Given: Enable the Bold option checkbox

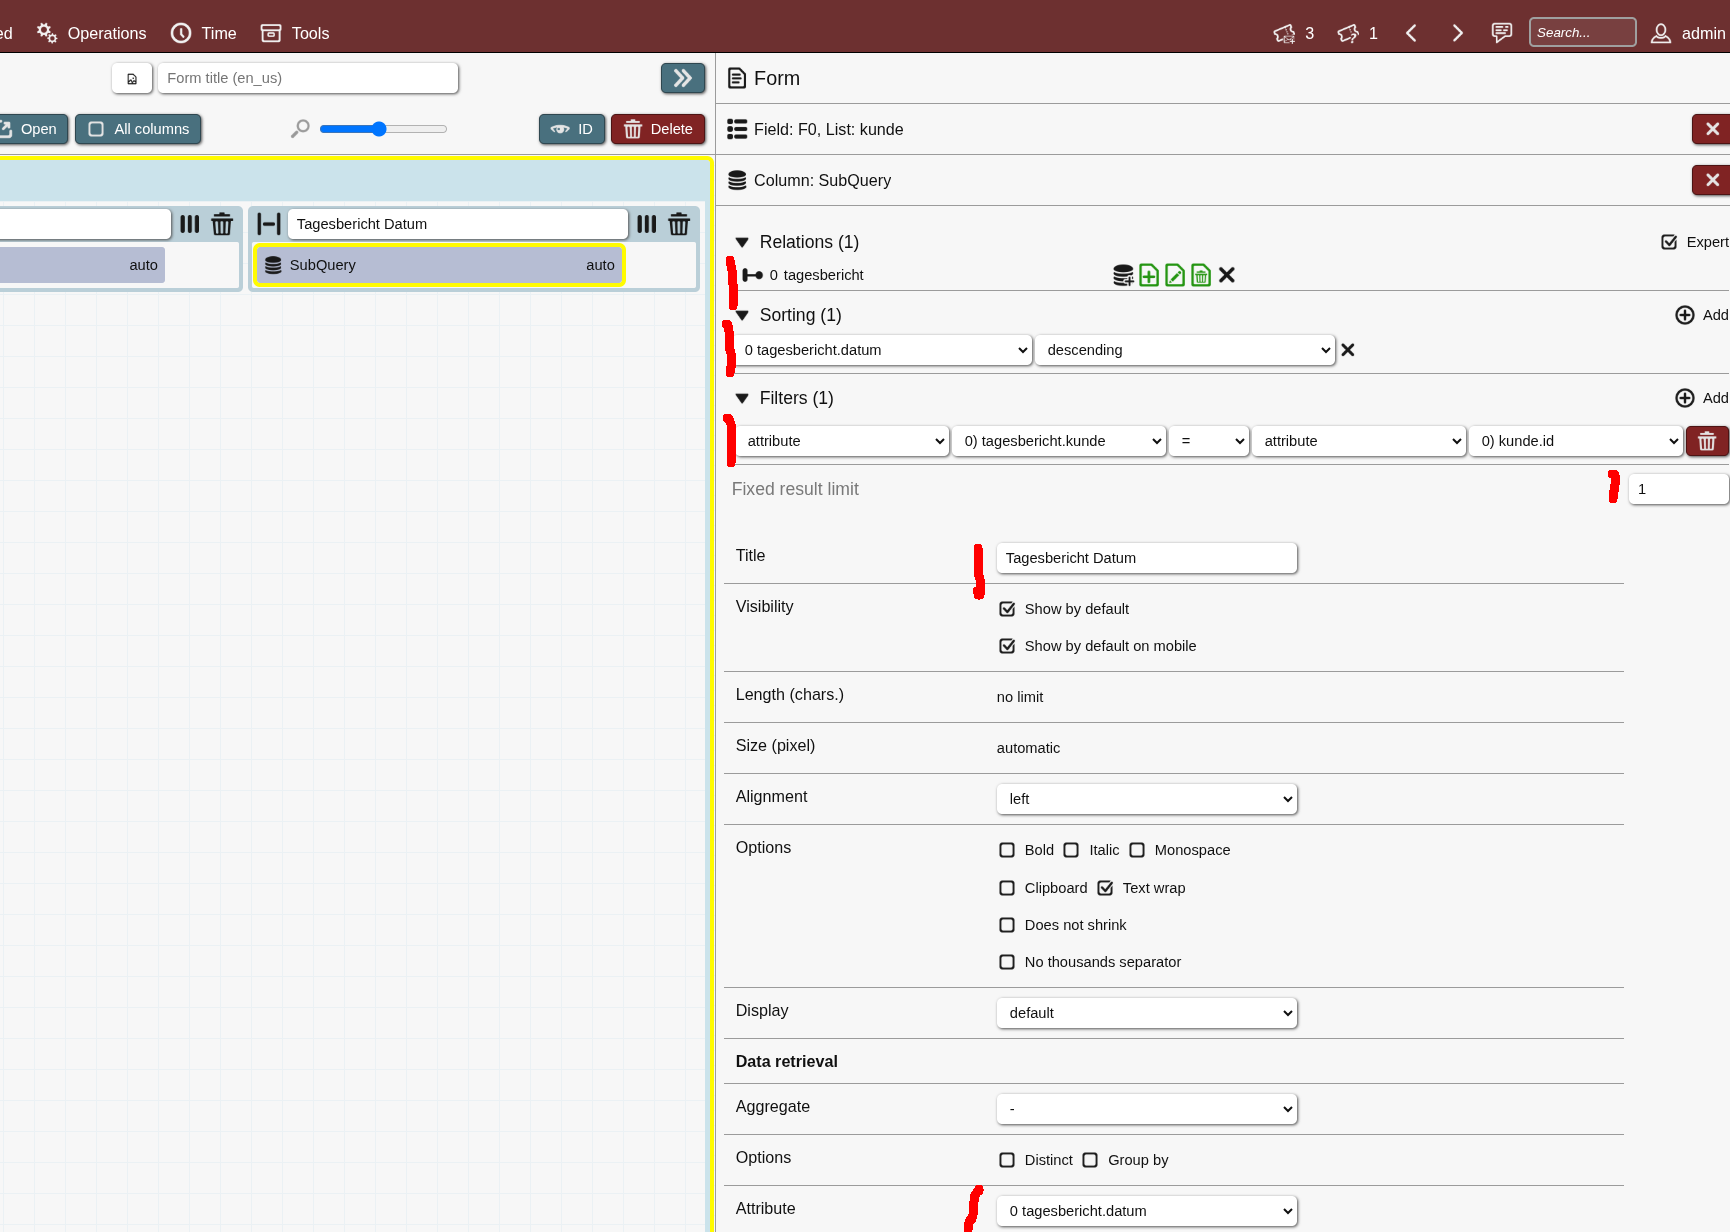Looking at the screenshot, I should pyautogui.click(x=1007, y=850).
